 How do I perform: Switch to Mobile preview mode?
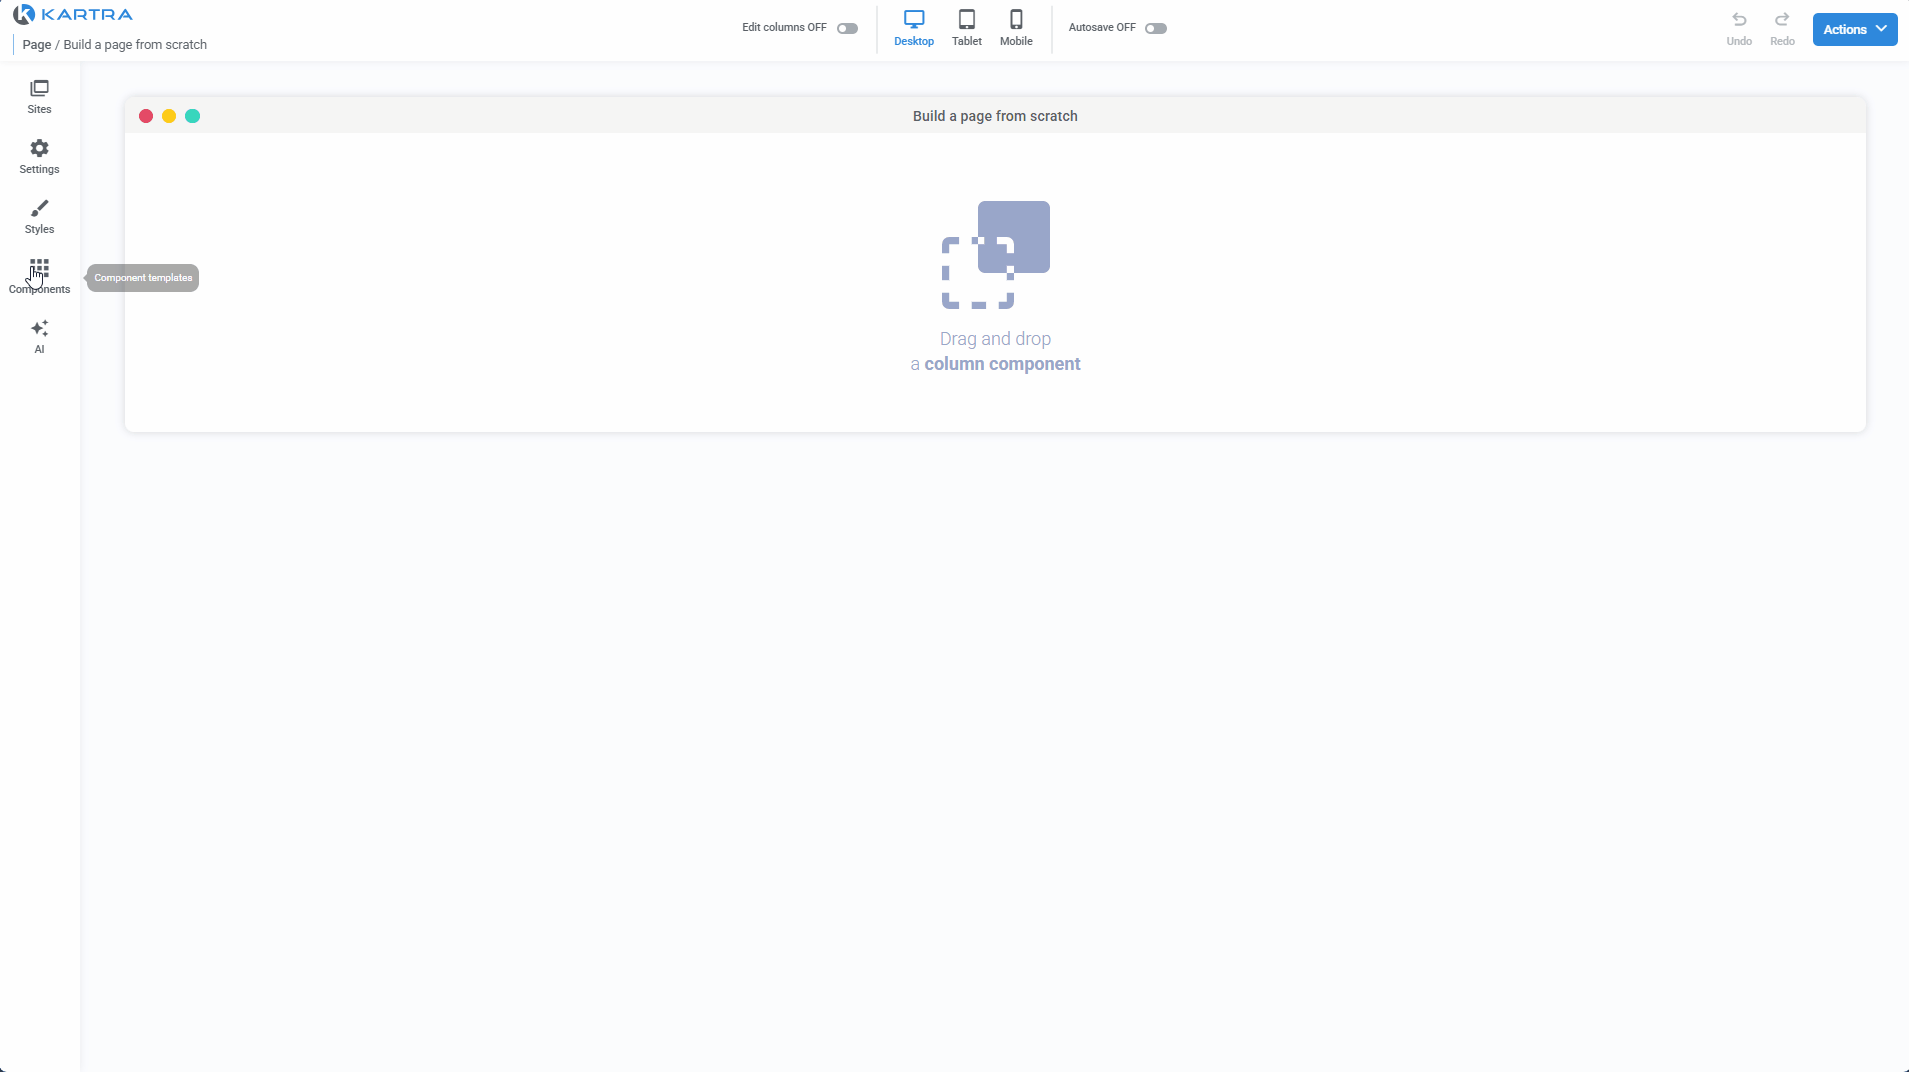point(1016,27)
